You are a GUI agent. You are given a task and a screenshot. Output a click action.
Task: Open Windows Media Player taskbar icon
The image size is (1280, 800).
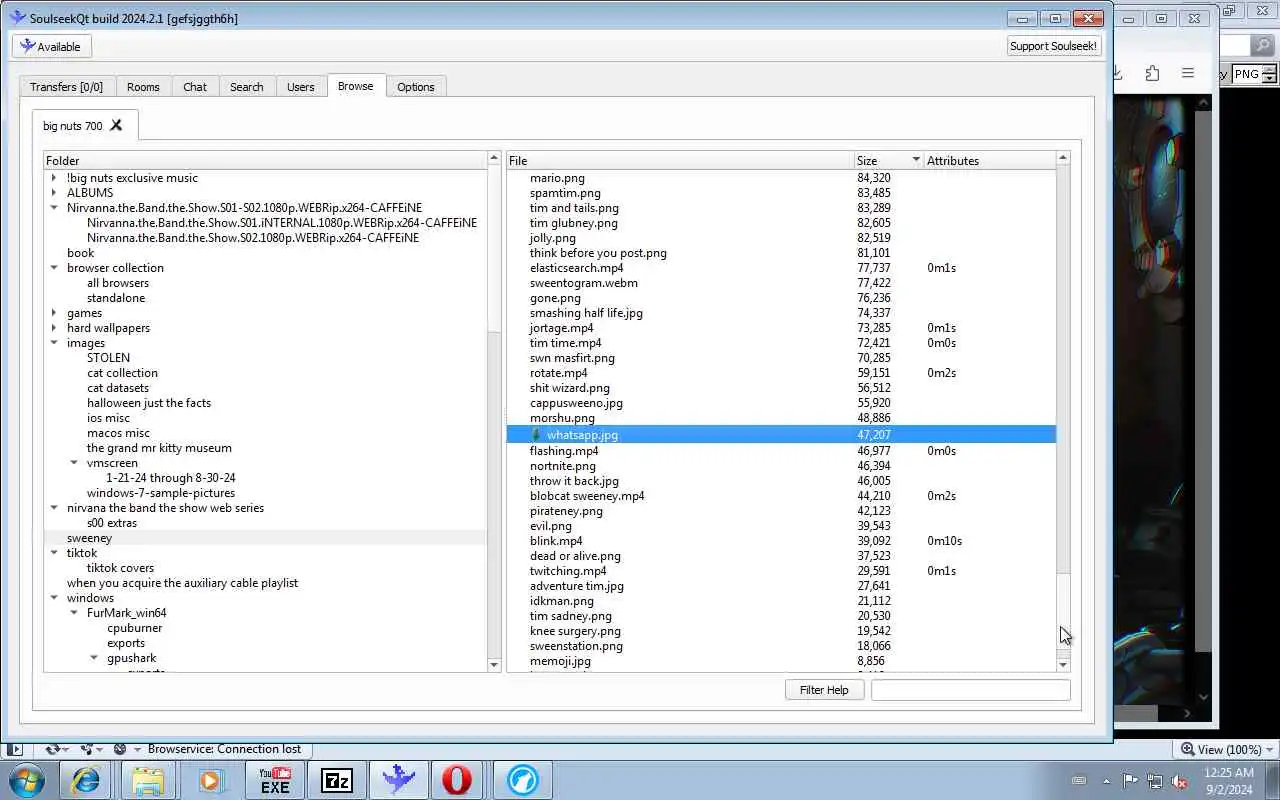(x=210, y=780)
